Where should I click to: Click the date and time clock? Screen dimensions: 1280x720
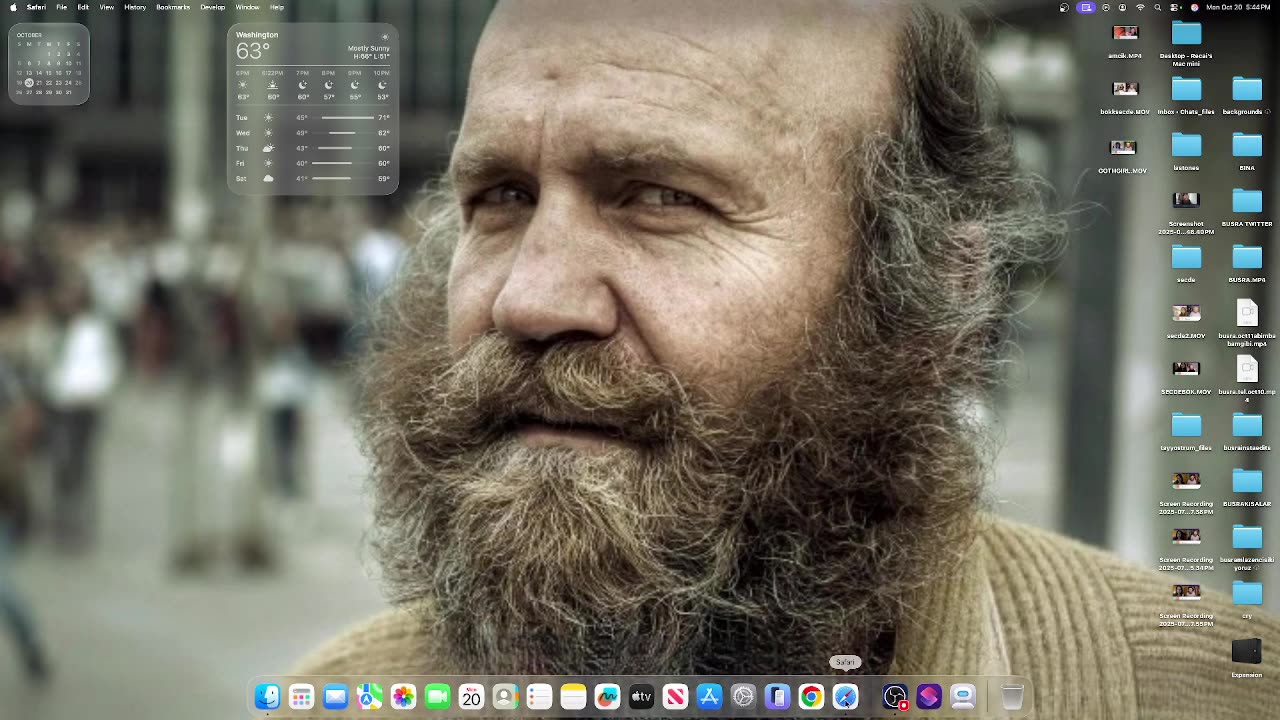[x=1238, y=7]
